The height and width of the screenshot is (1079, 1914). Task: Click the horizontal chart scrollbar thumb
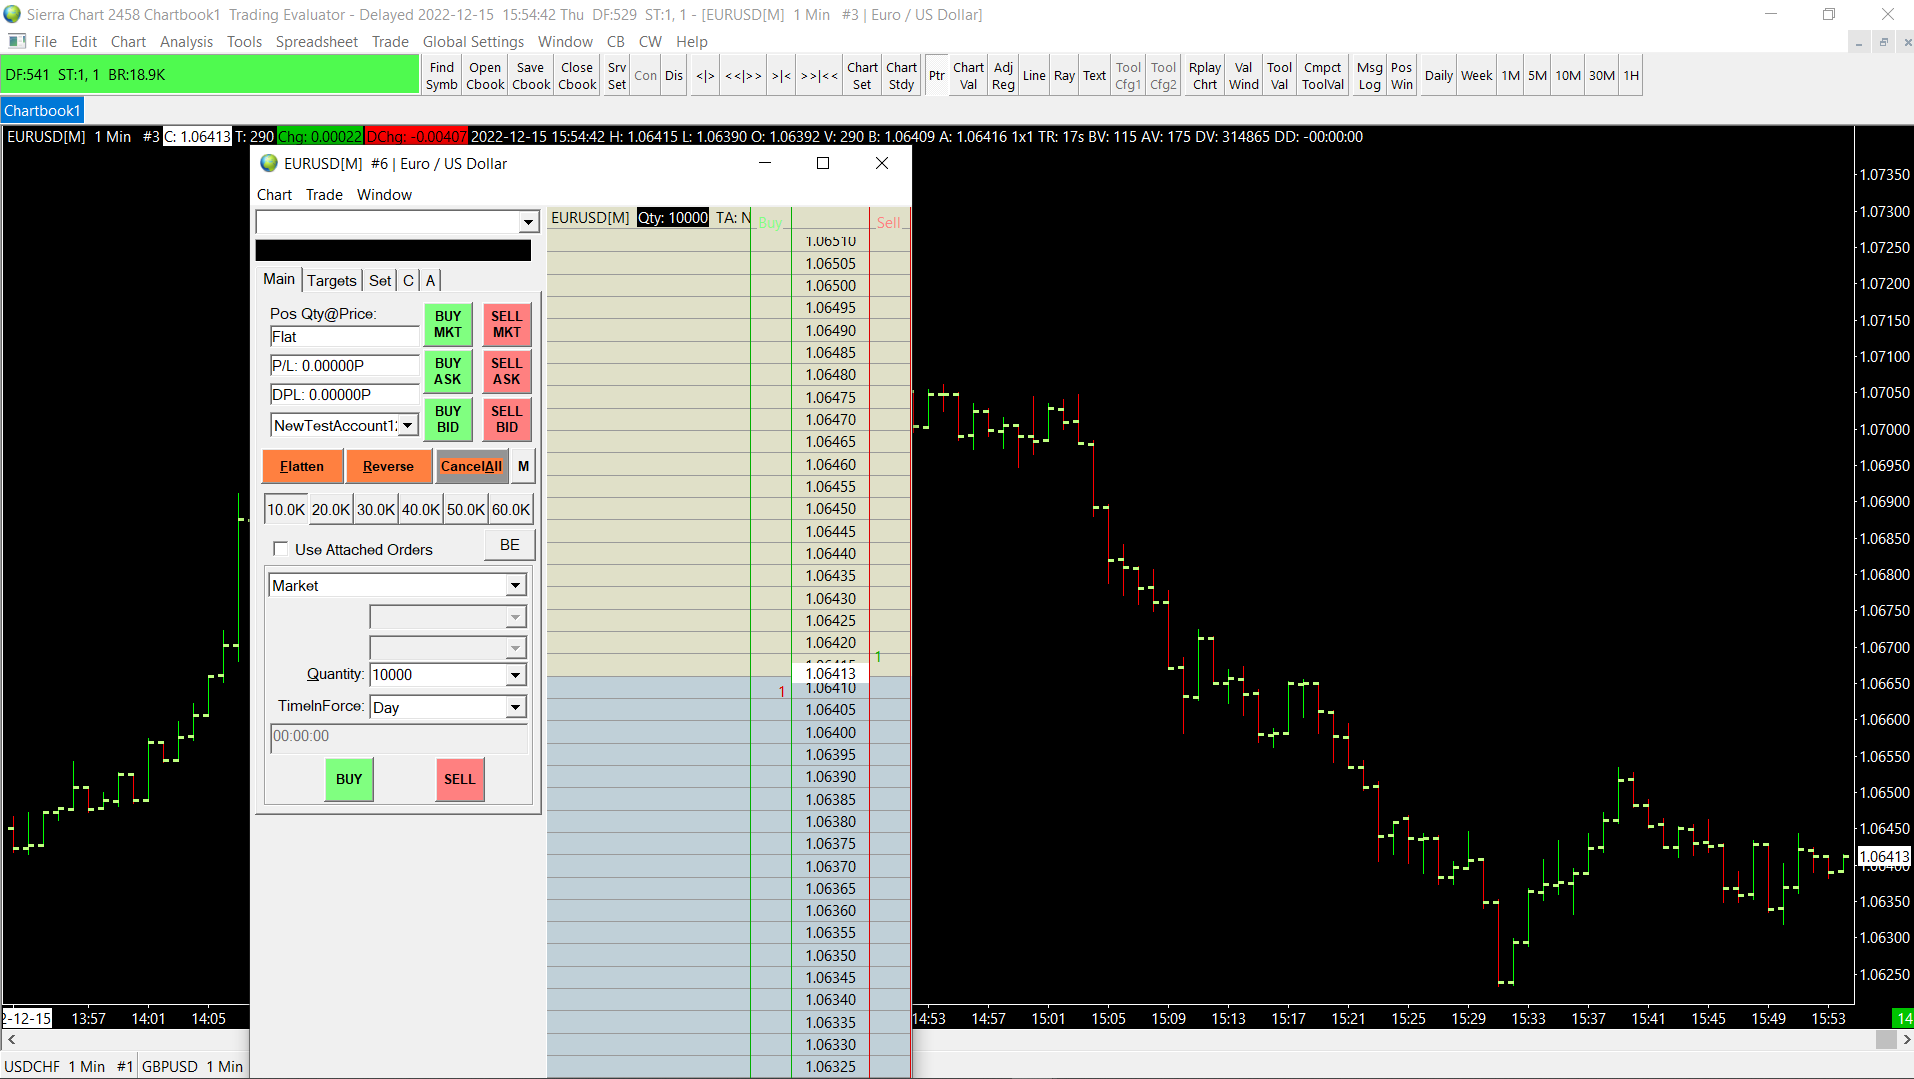(1886, 1040)
